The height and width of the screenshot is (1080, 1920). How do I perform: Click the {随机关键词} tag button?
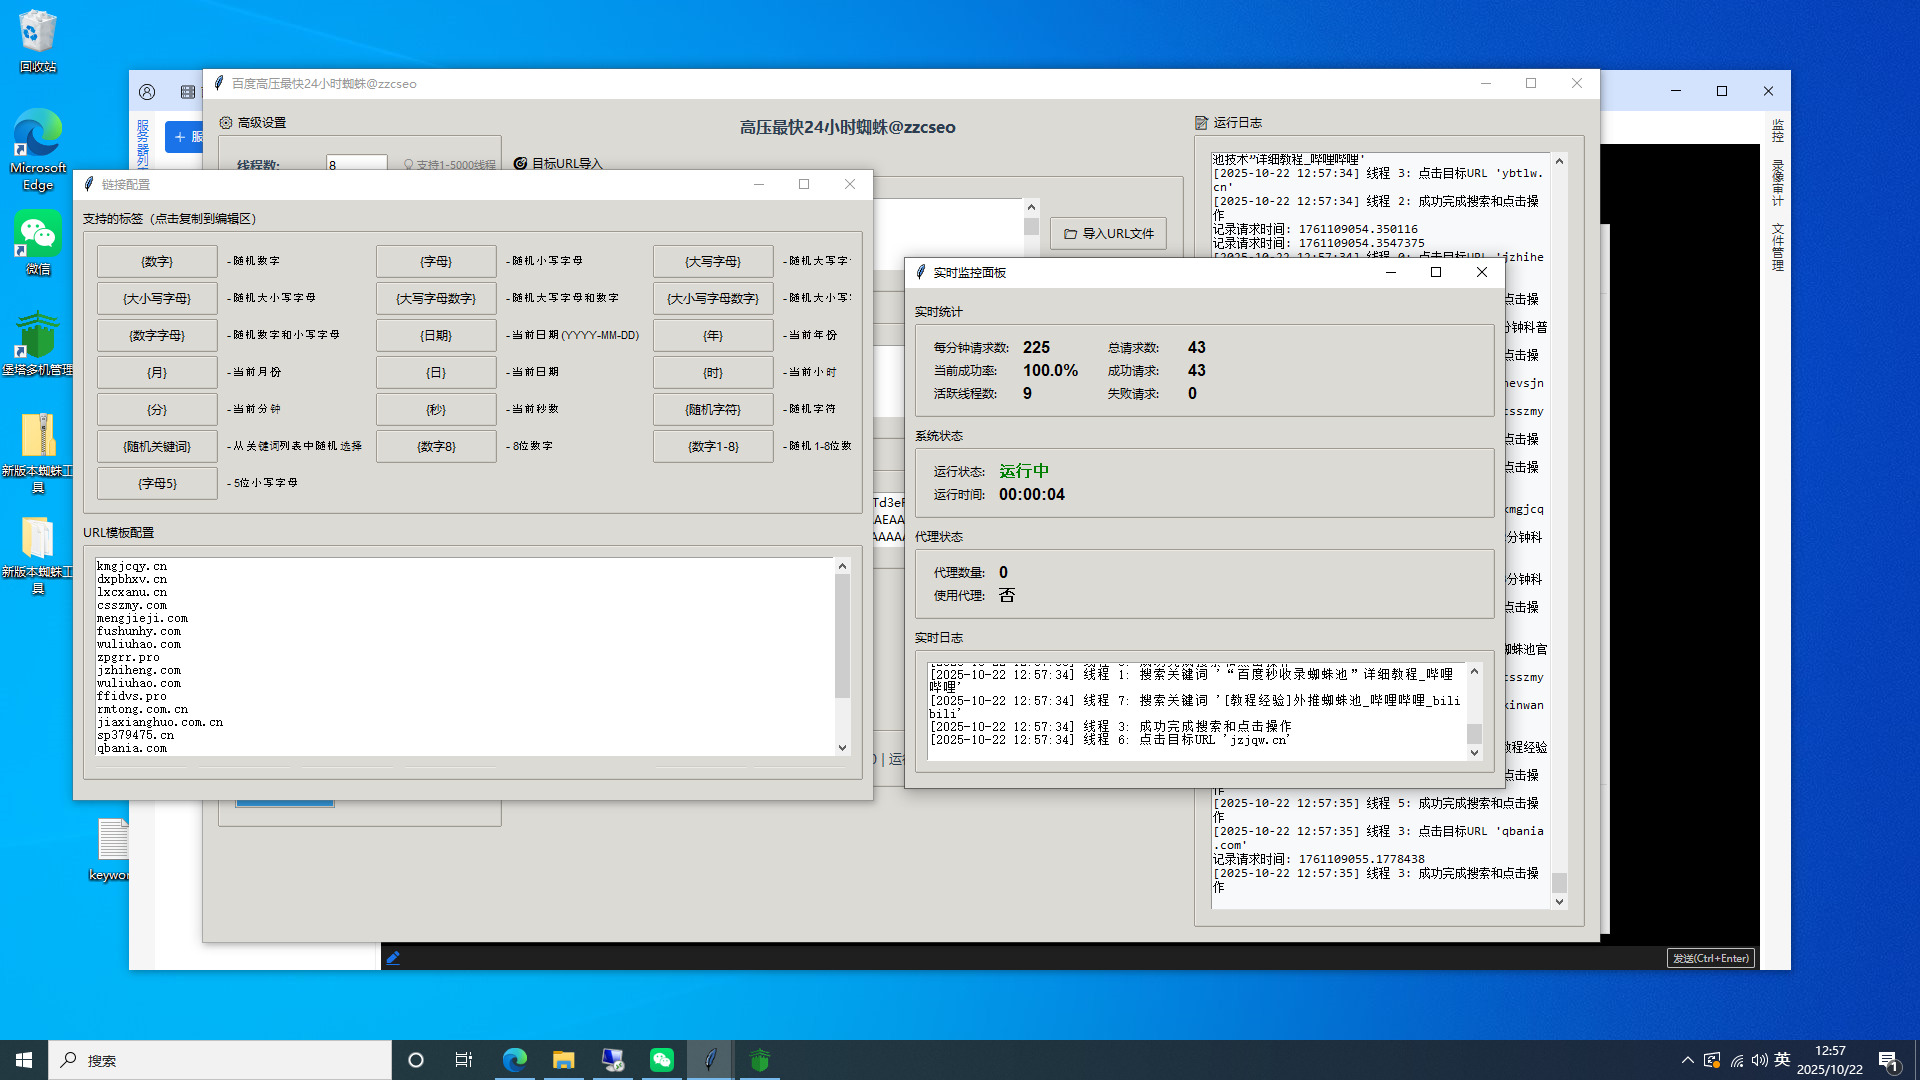[157, 446]
